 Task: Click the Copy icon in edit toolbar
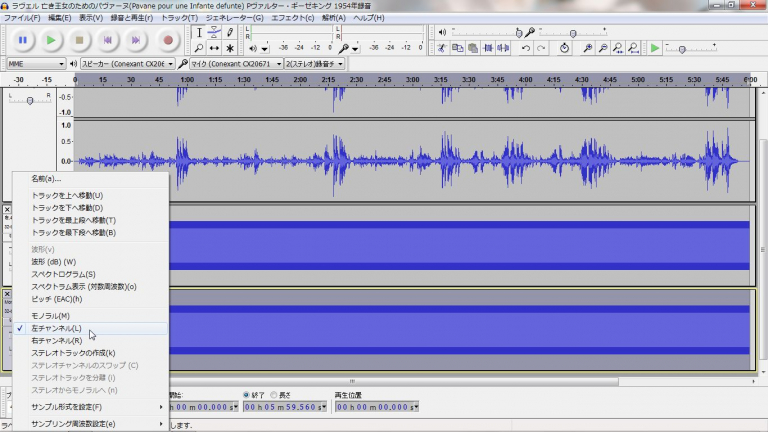[x=457, y=48]
